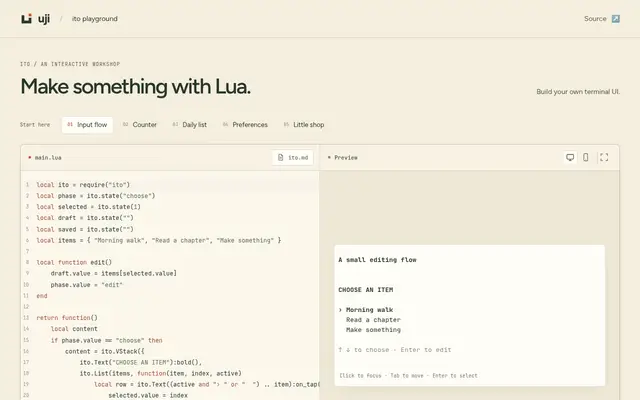Viewport: 640px width, 400px height.
Task: Click code line selected.value = index
Action: pyautogui.click(x=148, y=396)
